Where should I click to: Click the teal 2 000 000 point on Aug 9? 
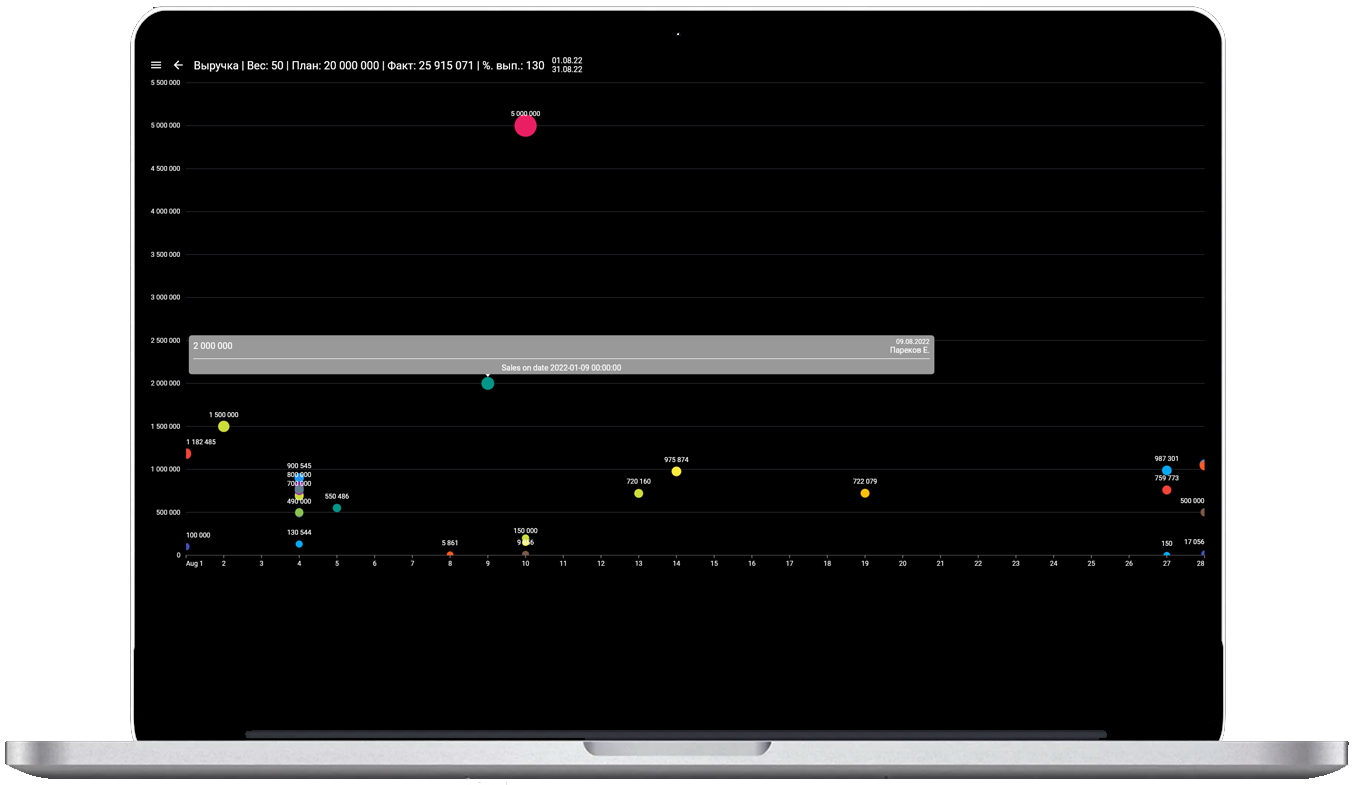coord(487,383)
